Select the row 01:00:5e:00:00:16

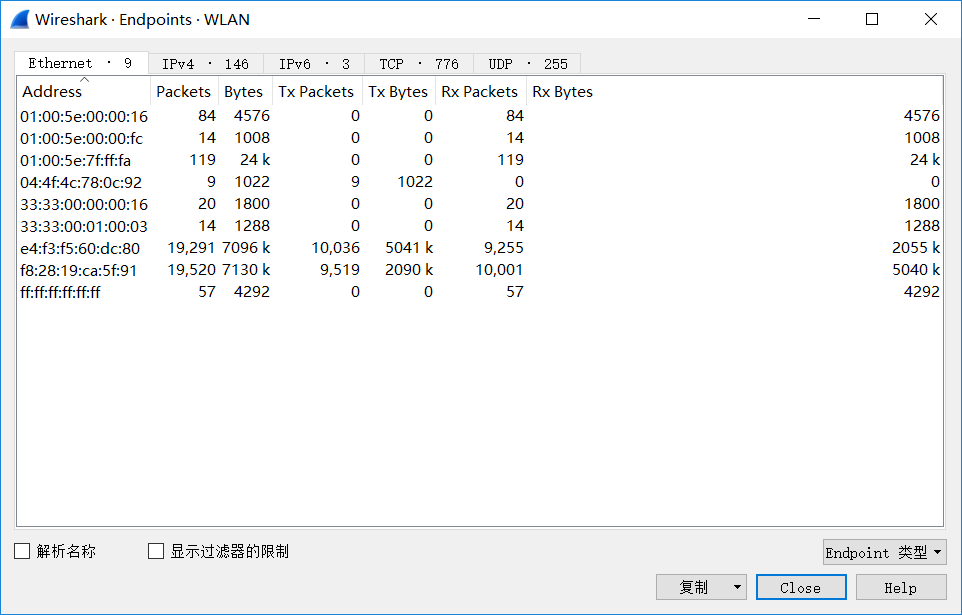(480, 116)
